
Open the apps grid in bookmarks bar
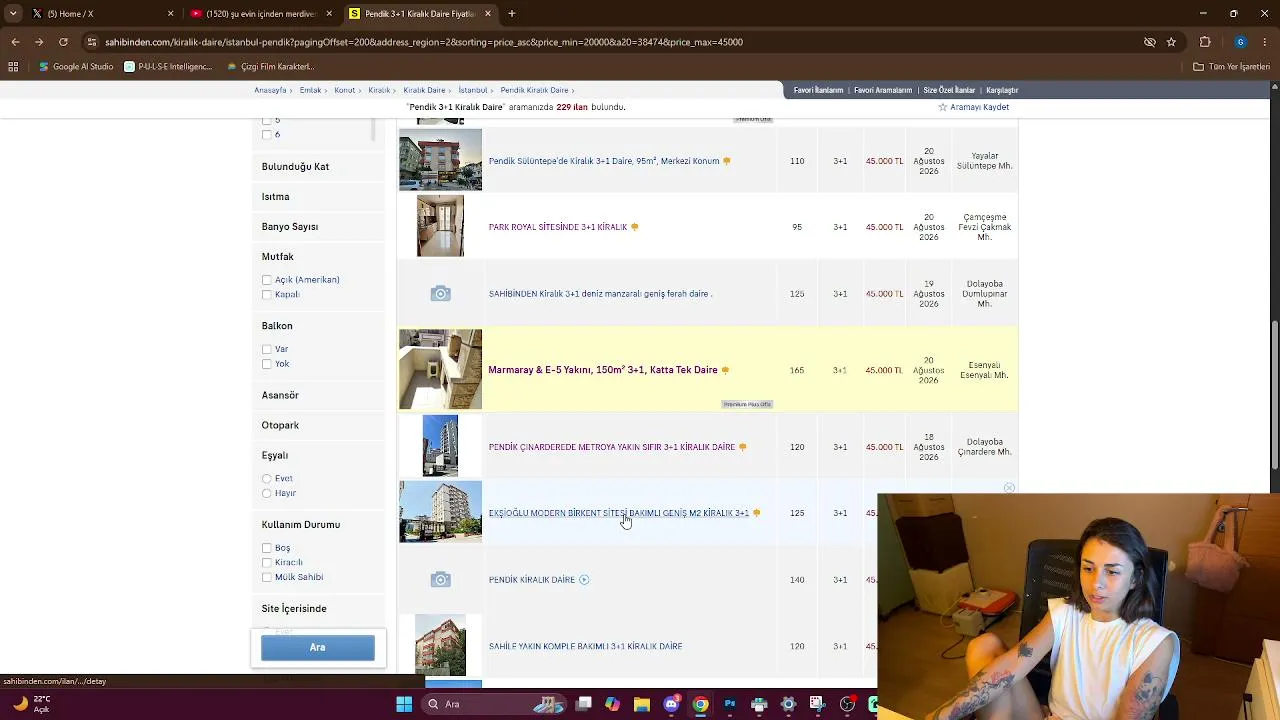(x=13, y=67)
